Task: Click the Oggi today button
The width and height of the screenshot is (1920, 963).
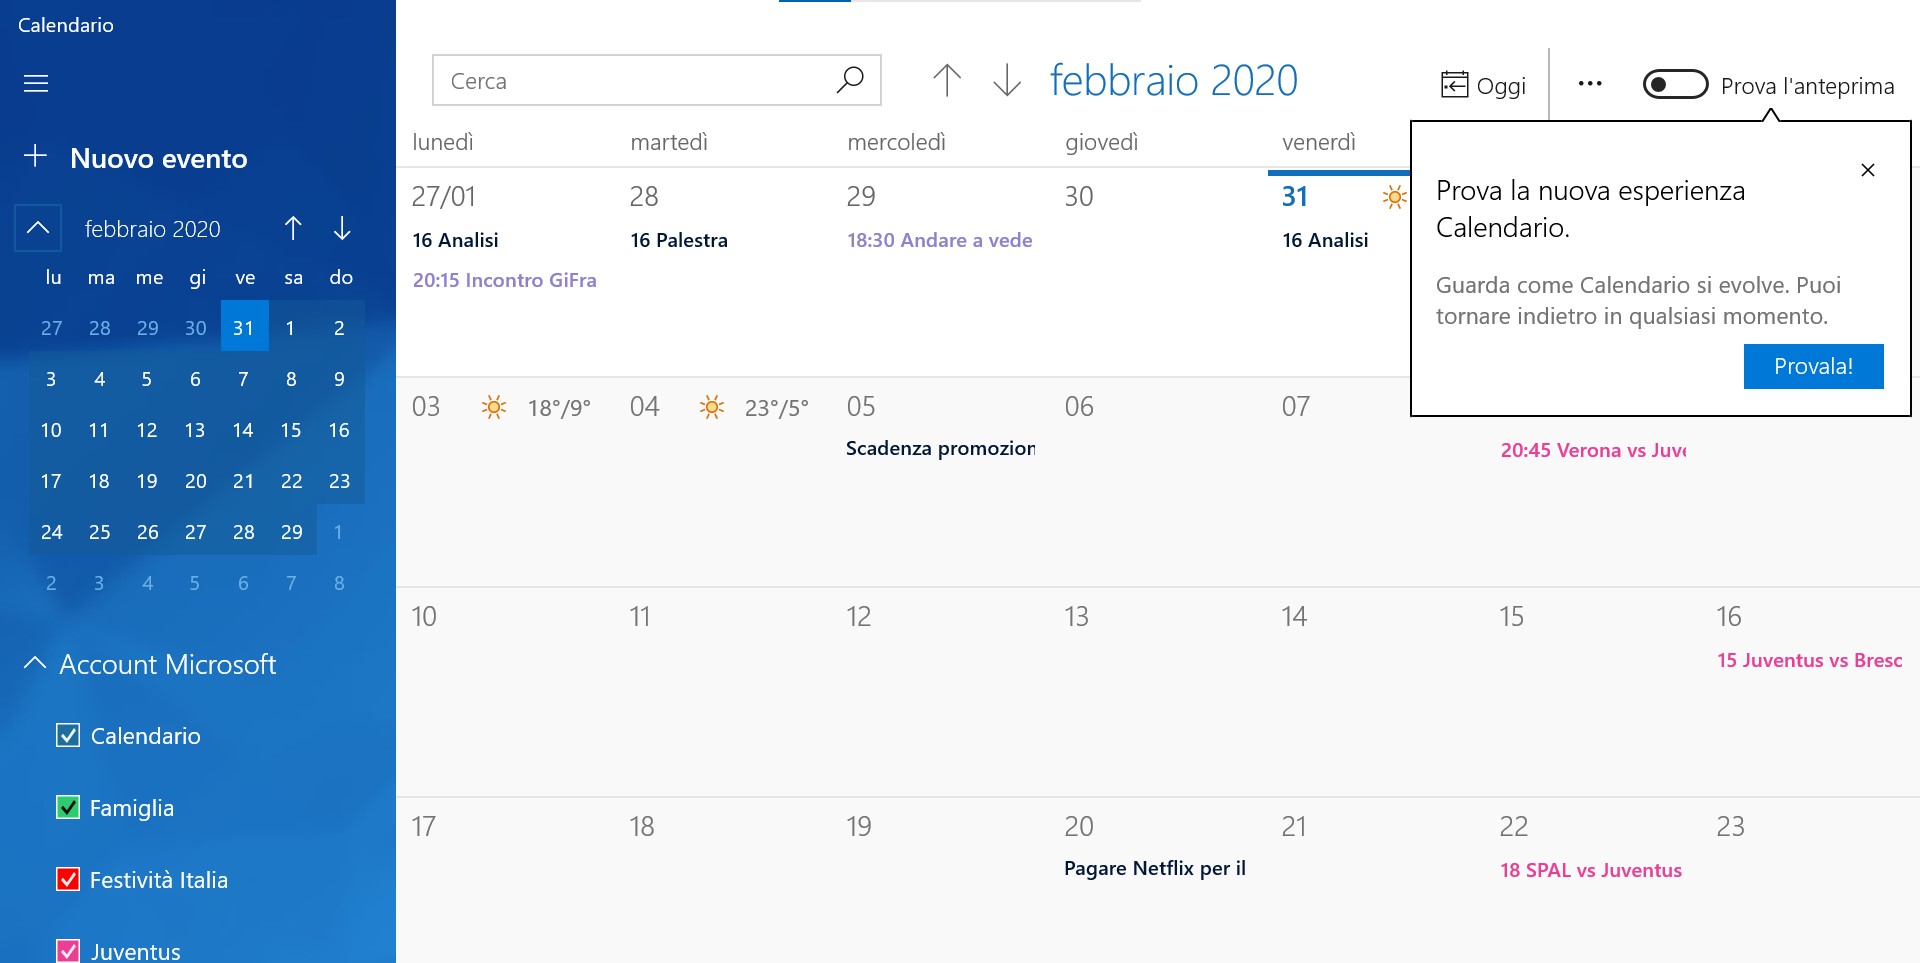Action: pos(1483,85)
